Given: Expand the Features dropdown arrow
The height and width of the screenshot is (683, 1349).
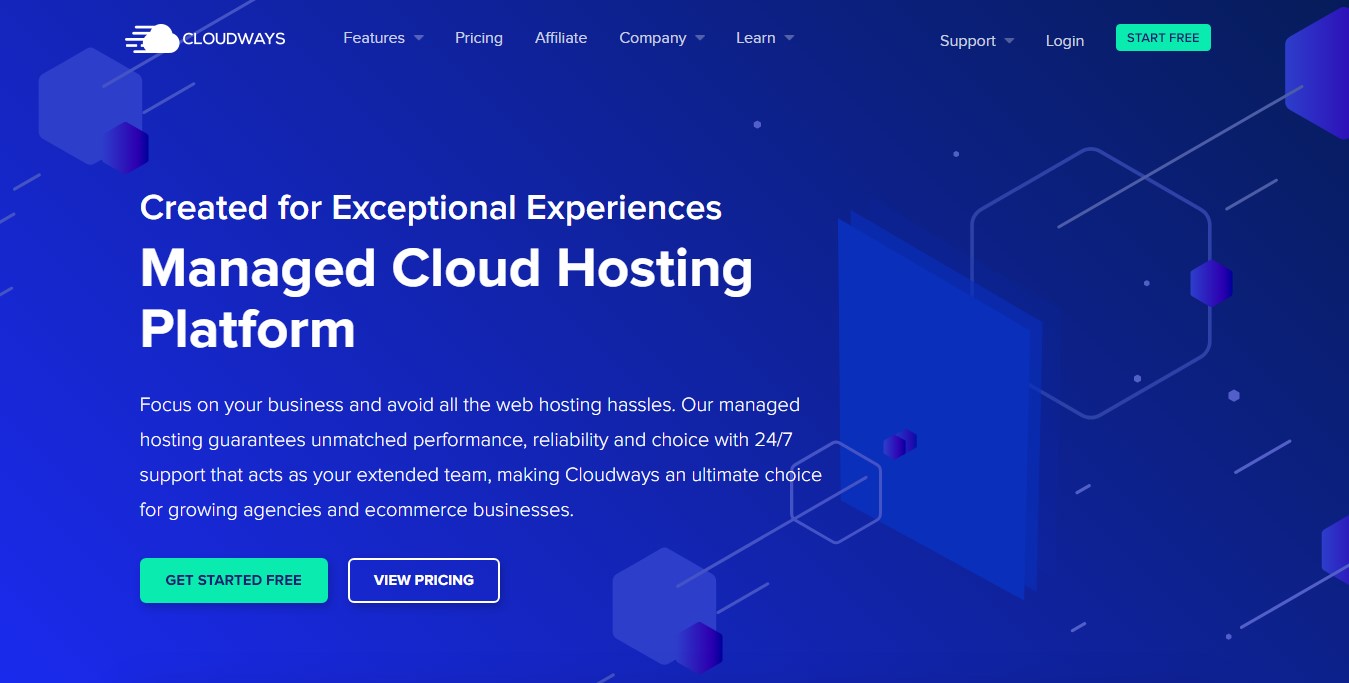Looking at the screenshot, I should point(419,38).
